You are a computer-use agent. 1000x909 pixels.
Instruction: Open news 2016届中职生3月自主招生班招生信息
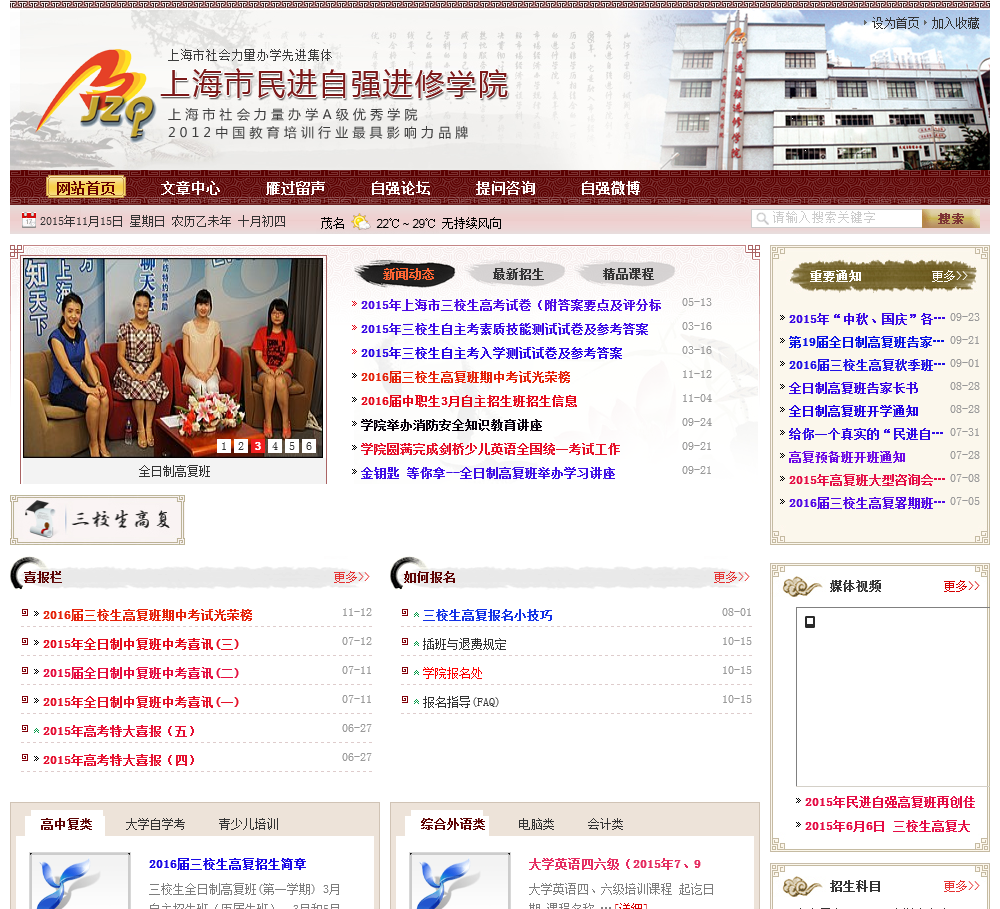[x=469, y=401]
